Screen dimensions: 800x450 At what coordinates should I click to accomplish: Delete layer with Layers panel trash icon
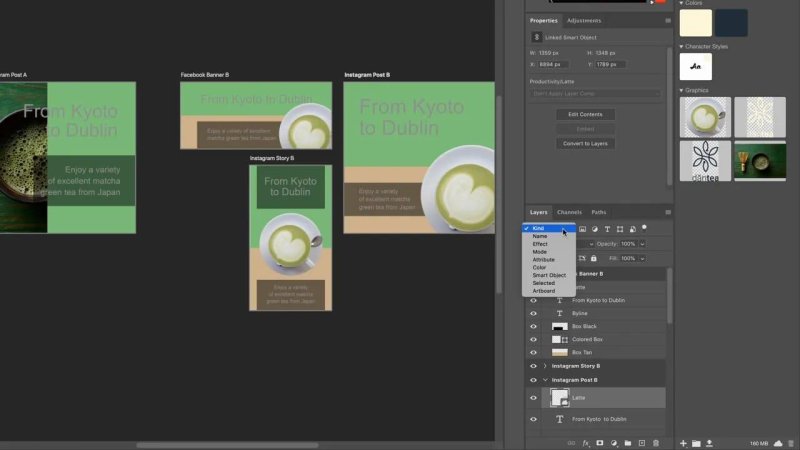[x=656, y=443]
